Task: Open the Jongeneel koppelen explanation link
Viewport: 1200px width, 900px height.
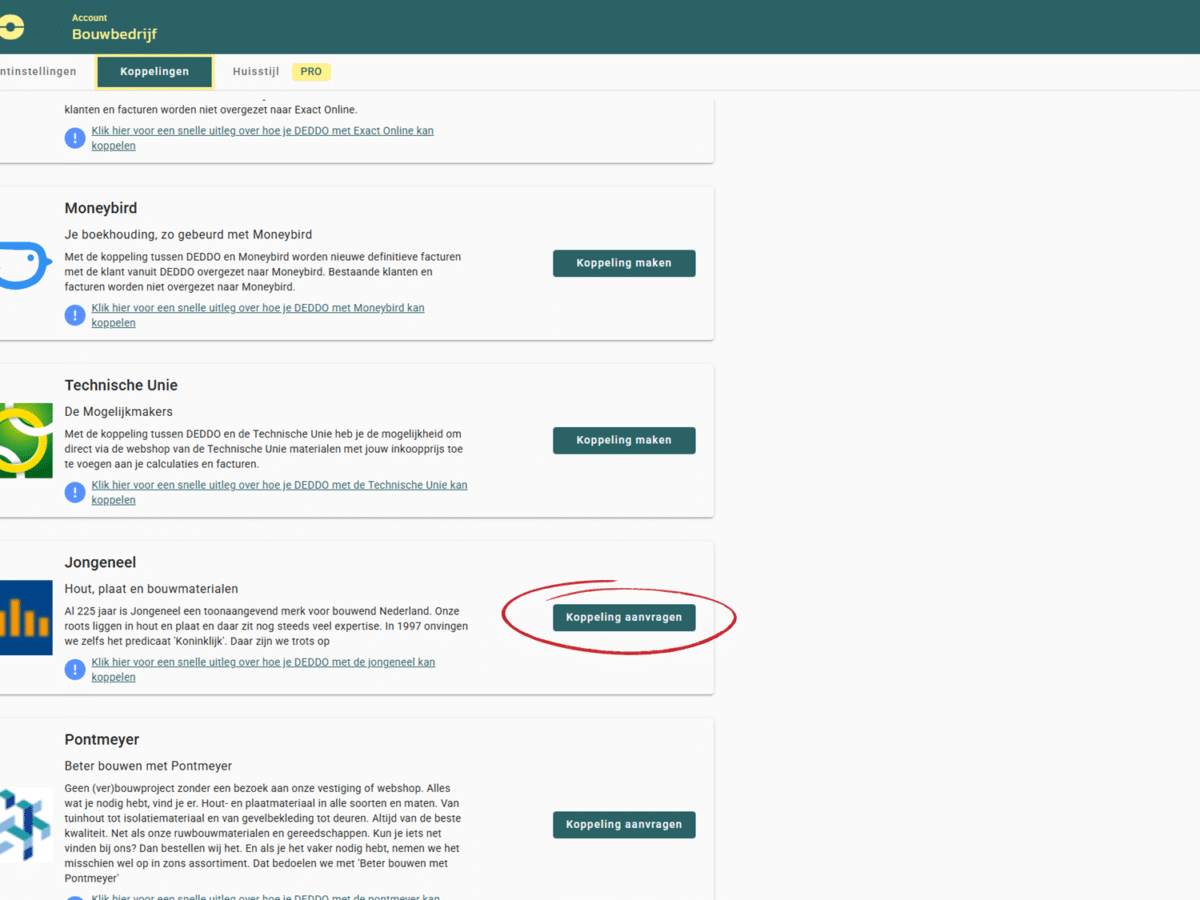Action: (263, 669)
